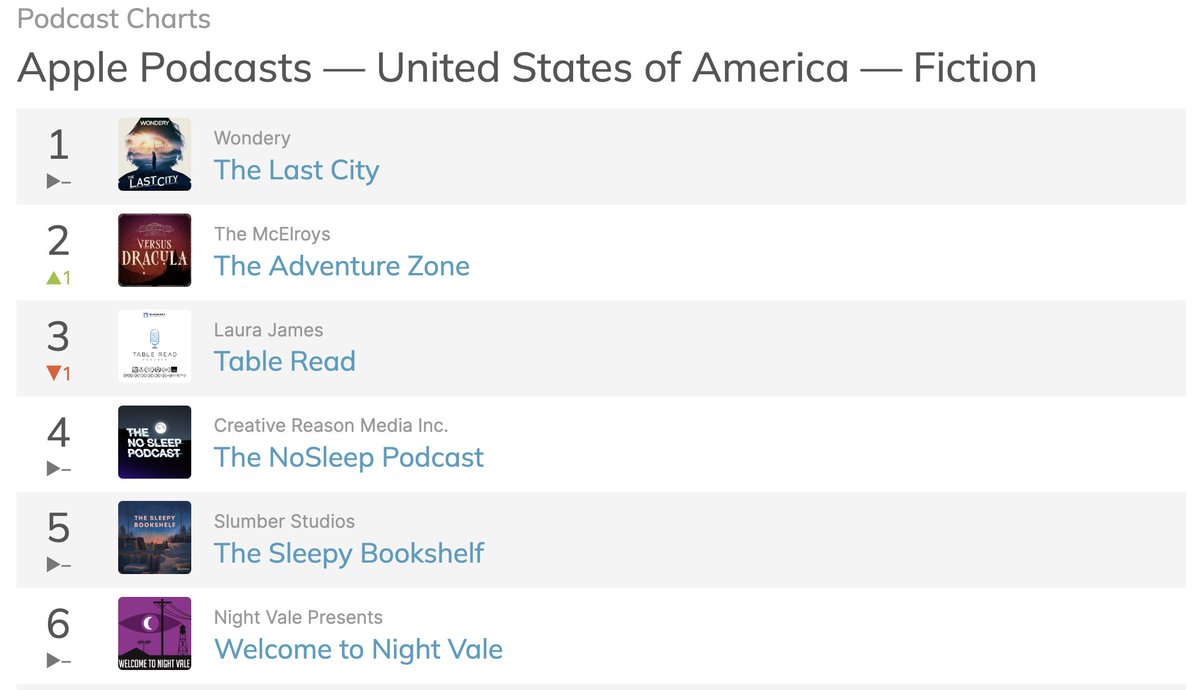1200x690 pixels.
Task: Open The NoSleep Podcast title link
Action: 349,457
